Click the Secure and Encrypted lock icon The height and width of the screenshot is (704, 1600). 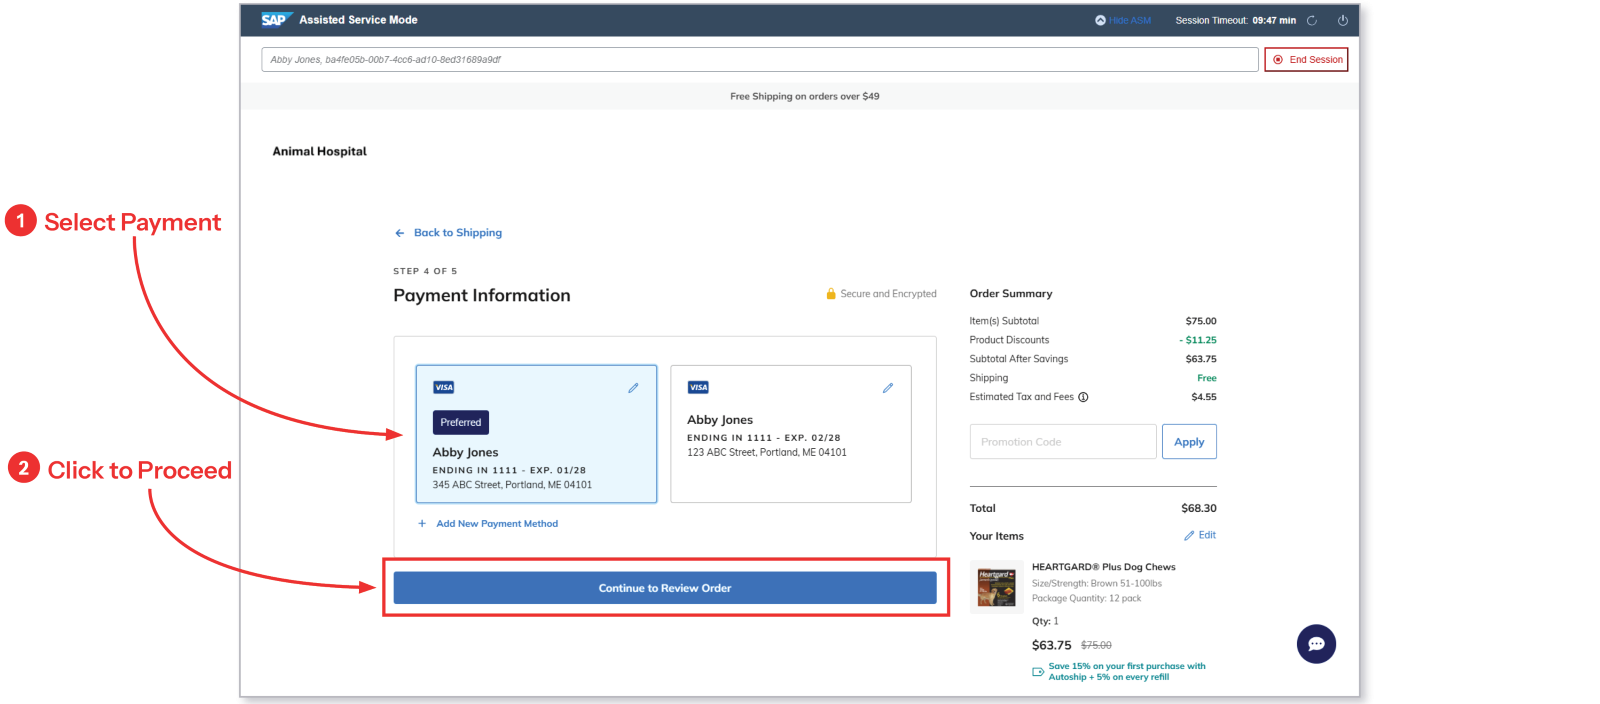pos(831,294)
